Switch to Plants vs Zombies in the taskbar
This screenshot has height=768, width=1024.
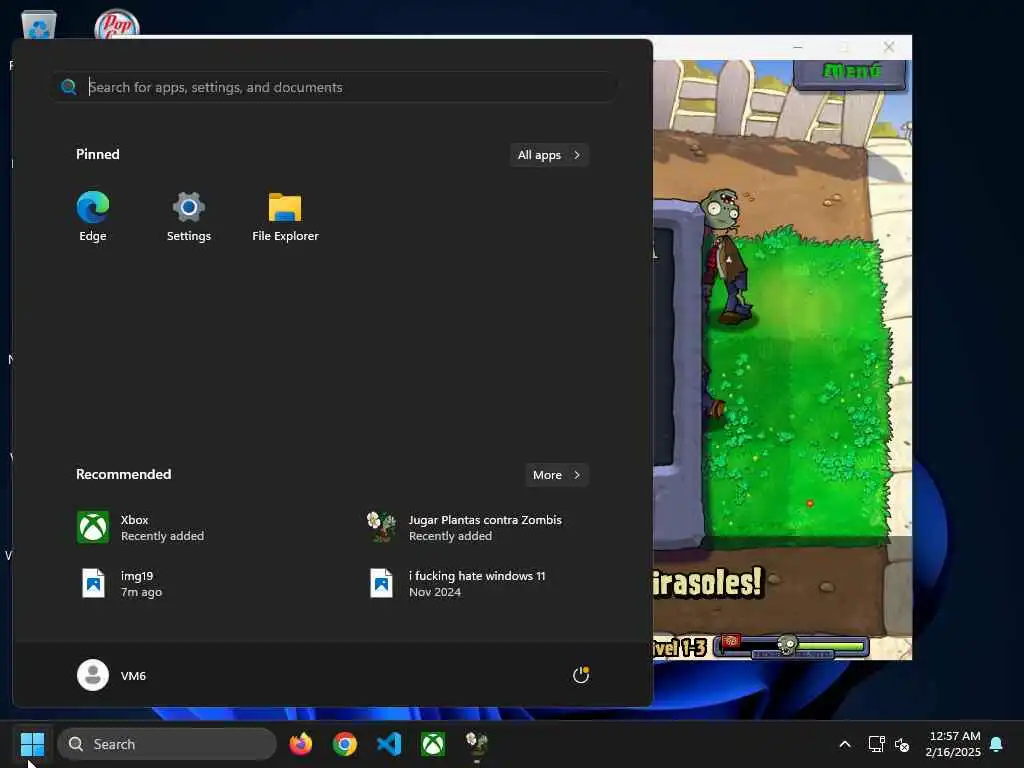pos(477,744)
